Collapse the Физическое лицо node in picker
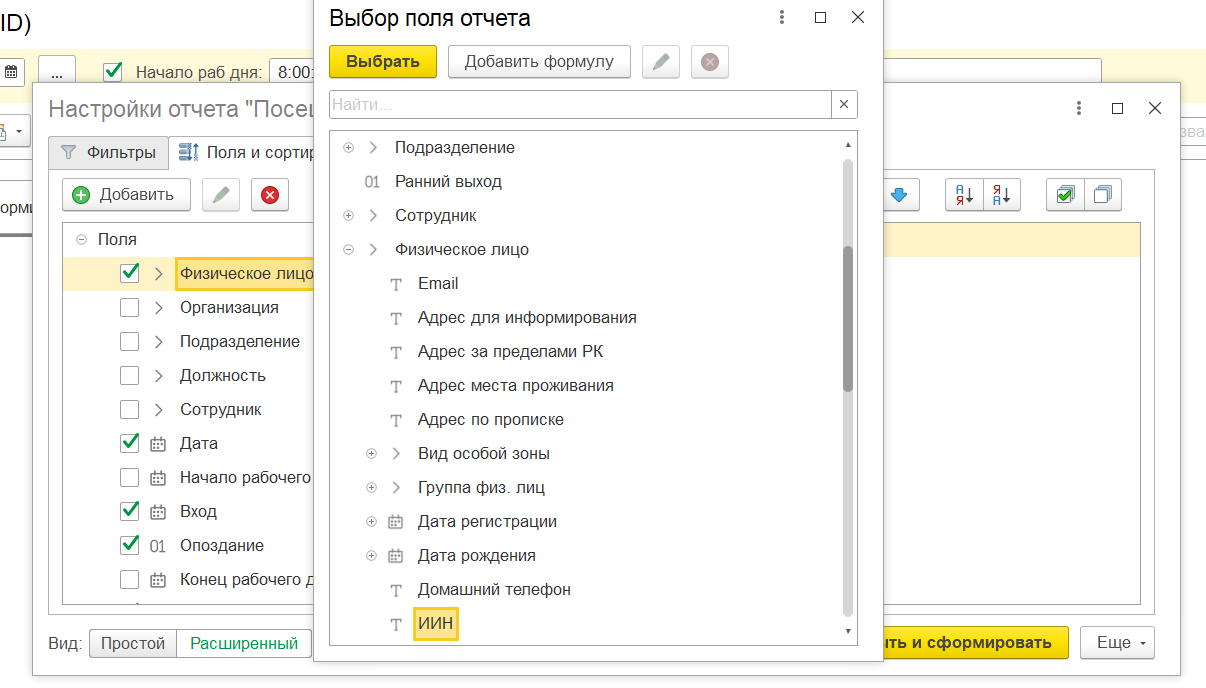 349,250
